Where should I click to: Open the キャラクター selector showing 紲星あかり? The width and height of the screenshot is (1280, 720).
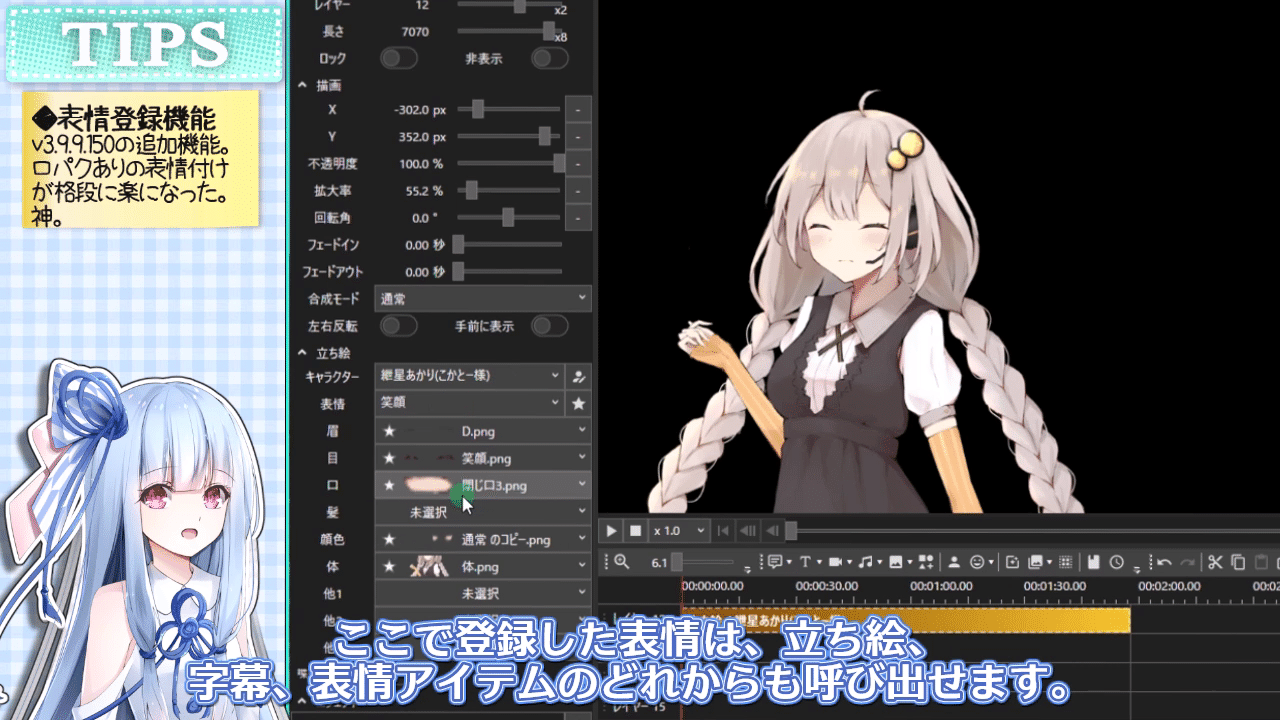470,376
